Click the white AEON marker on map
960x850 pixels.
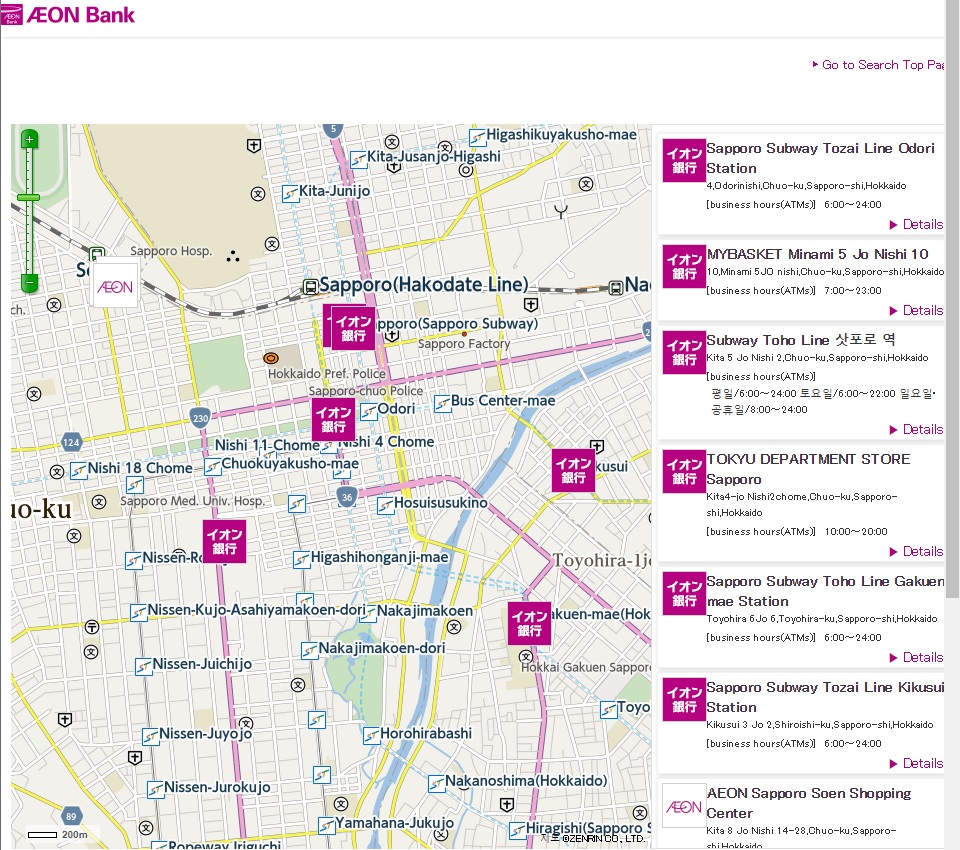pos(115,286)
